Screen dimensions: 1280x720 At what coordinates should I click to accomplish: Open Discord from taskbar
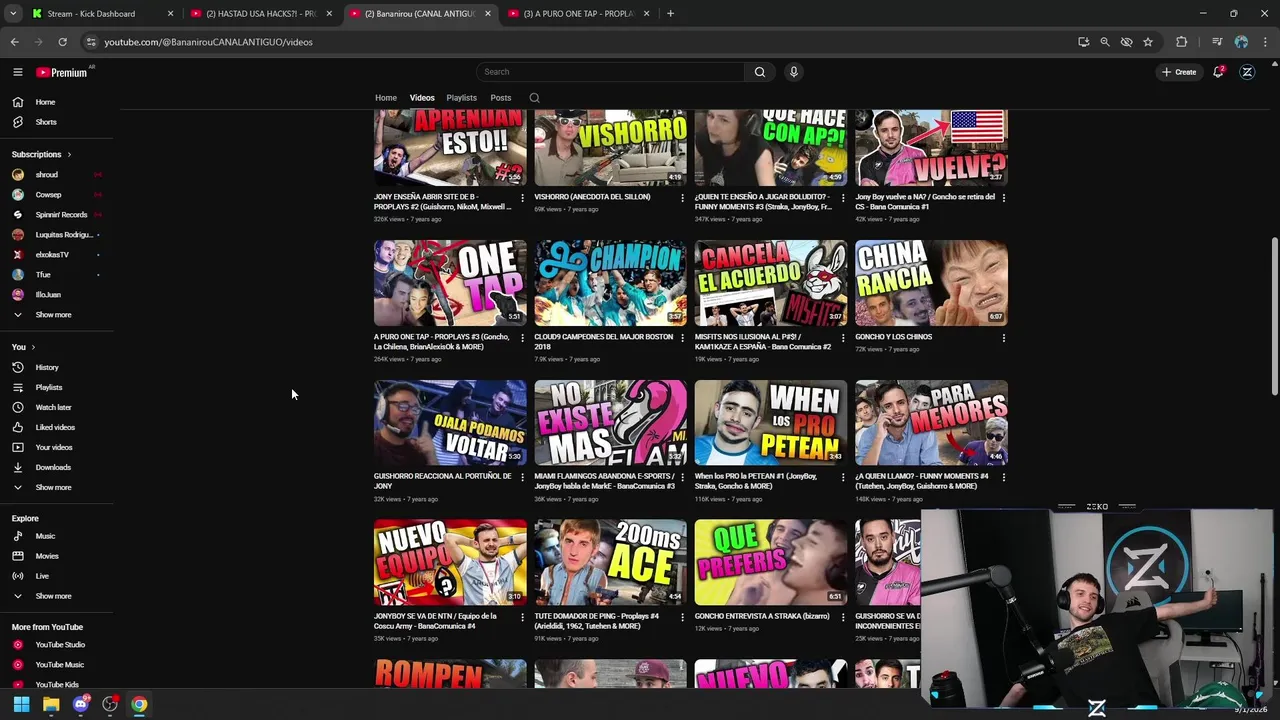81,704
